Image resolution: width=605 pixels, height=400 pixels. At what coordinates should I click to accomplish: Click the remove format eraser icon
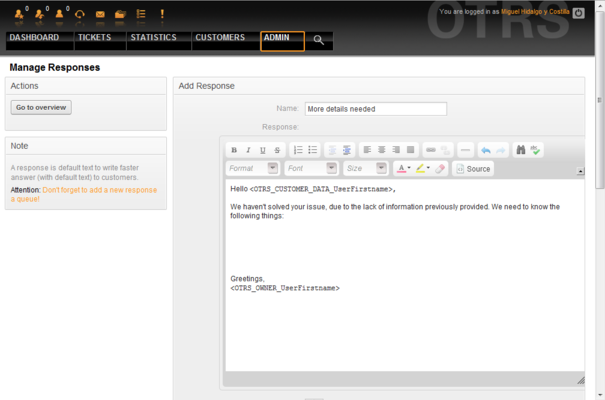440,169
